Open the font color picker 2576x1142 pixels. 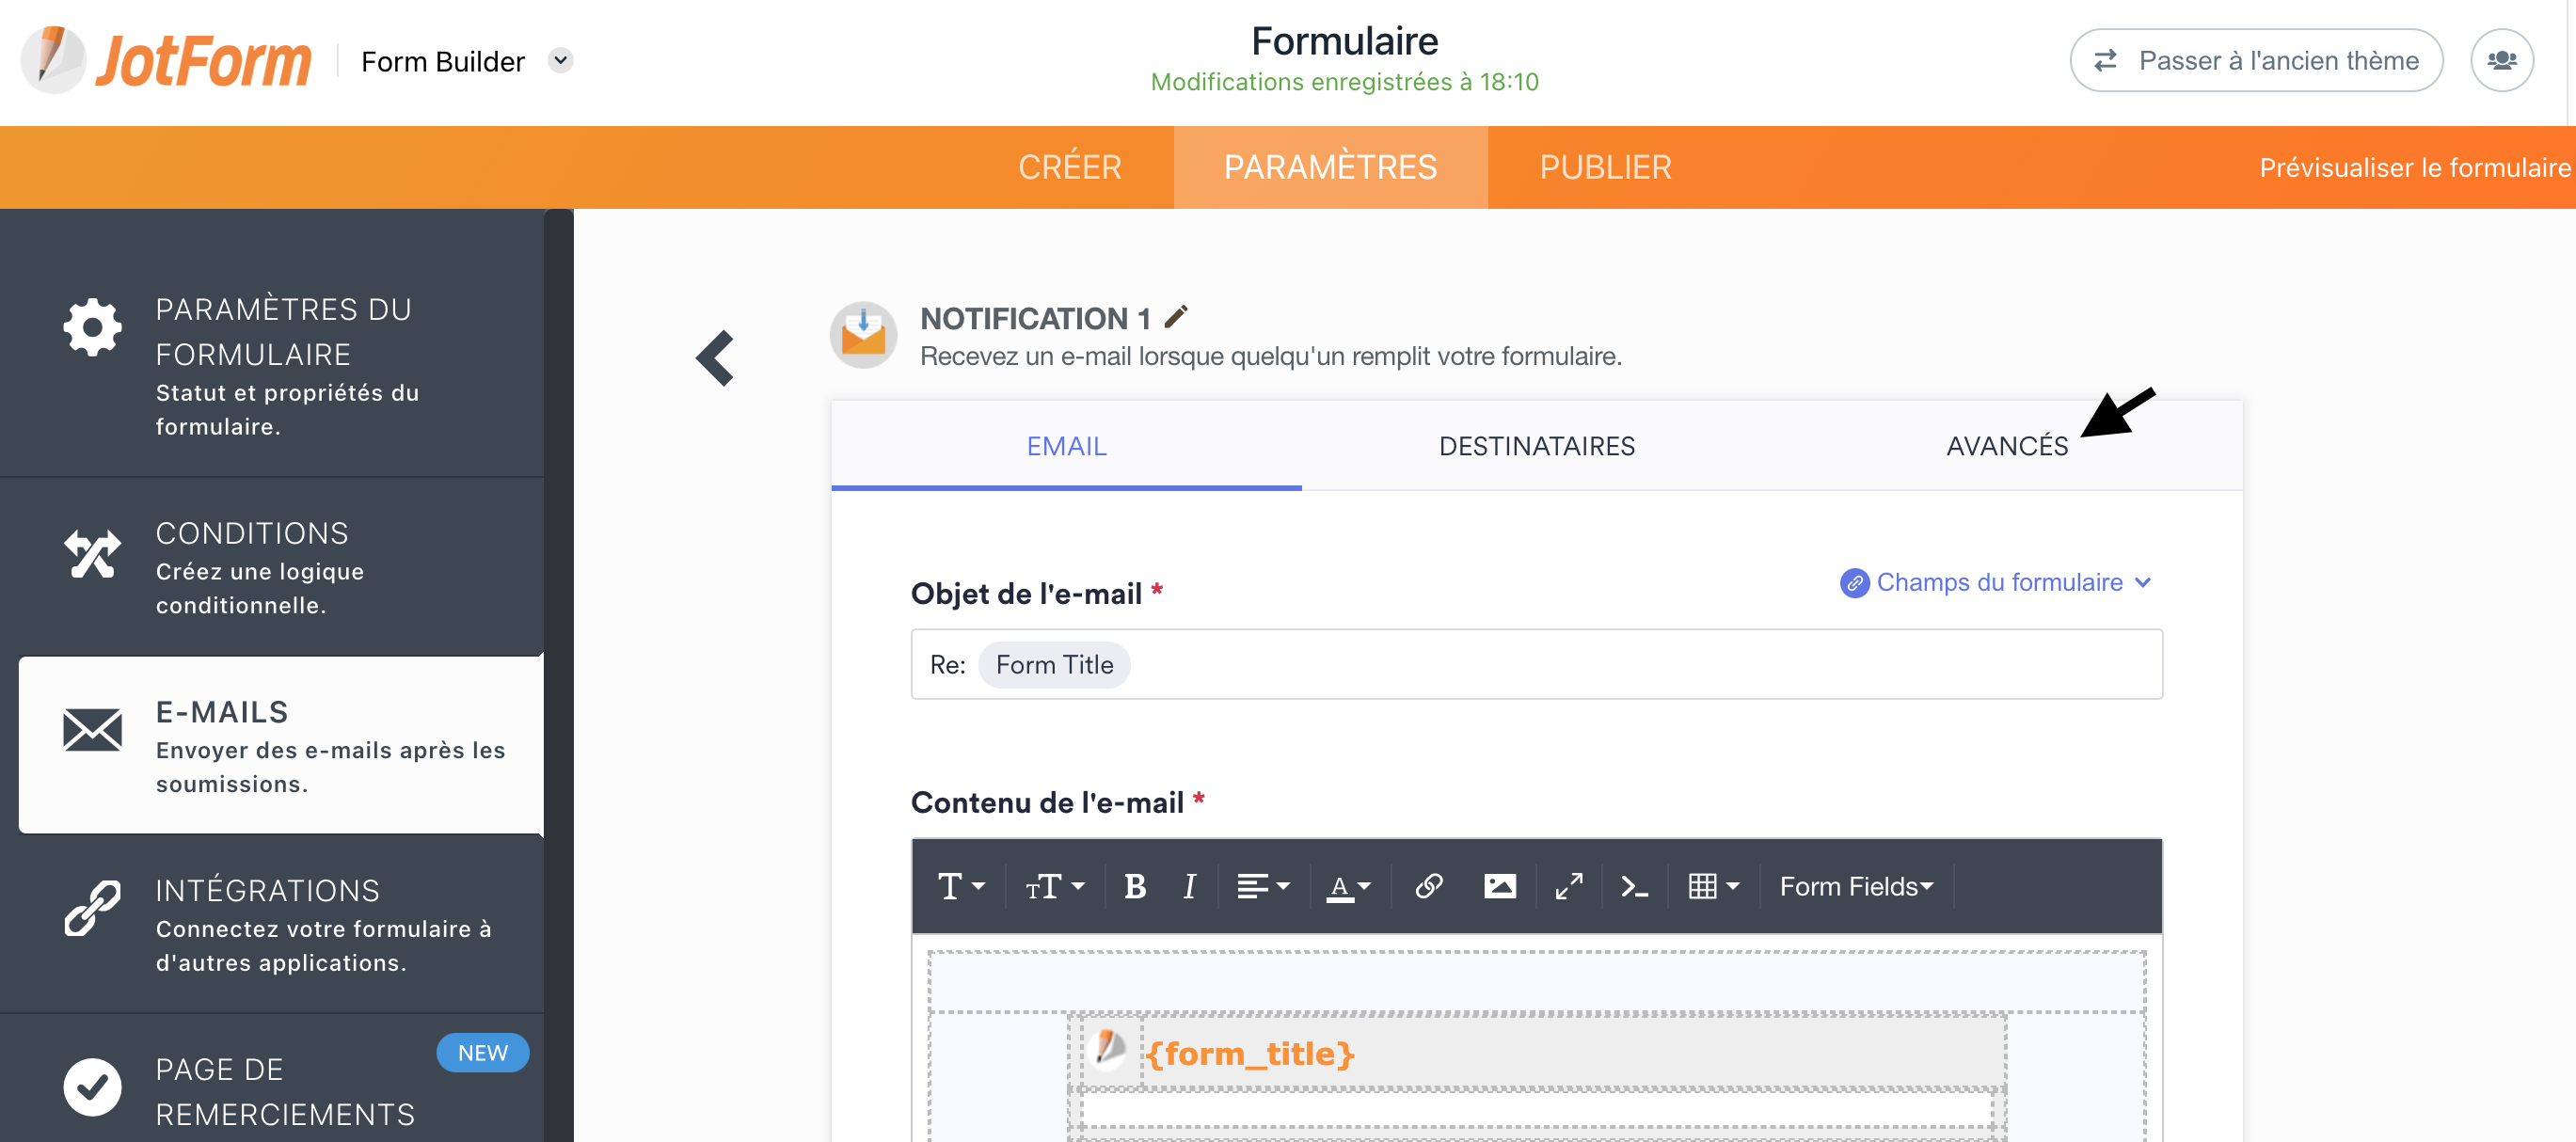pyautogui.click(x=1348, y=886)
